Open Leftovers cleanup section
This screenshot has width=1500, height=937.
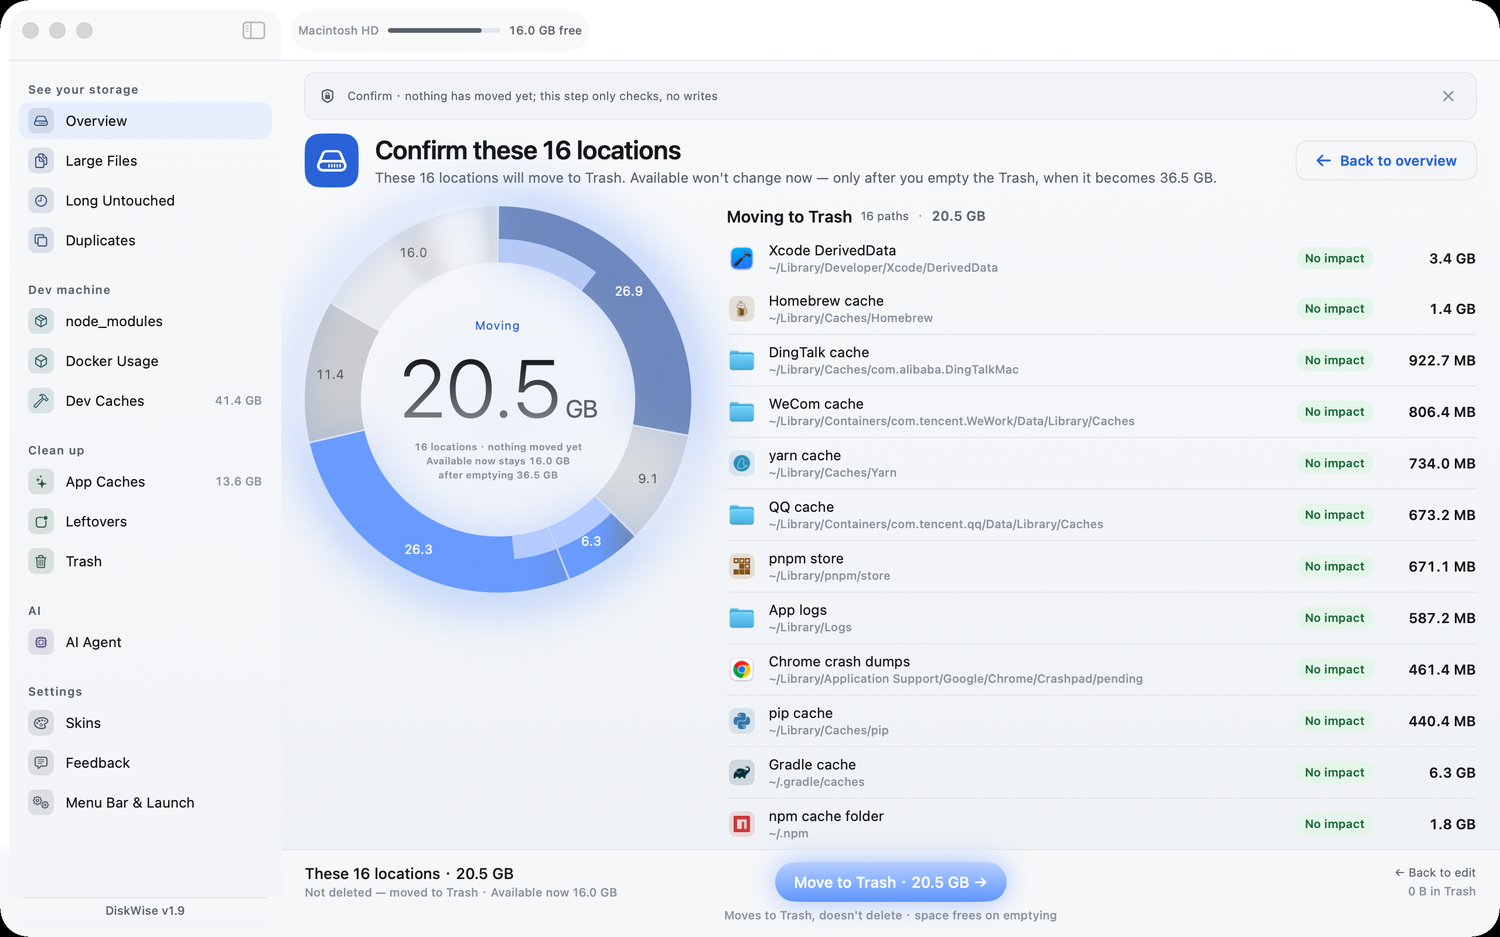point(145,522)
